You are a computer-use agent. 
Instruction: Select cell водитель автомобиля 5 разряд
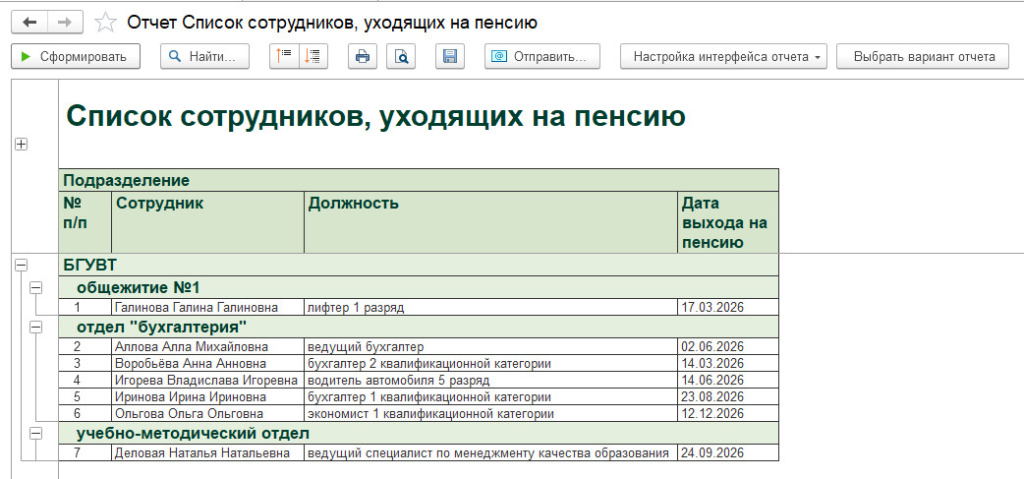point(490,380)
